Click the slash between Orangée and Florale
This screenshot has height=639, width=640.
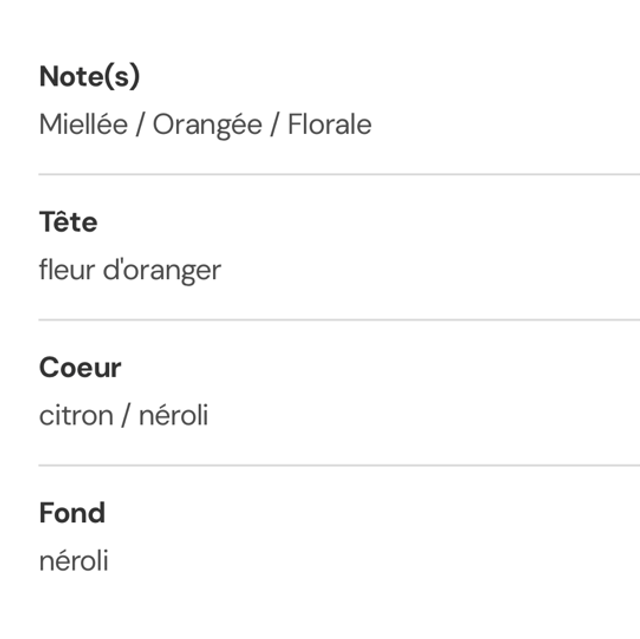(x=277, y=125)
